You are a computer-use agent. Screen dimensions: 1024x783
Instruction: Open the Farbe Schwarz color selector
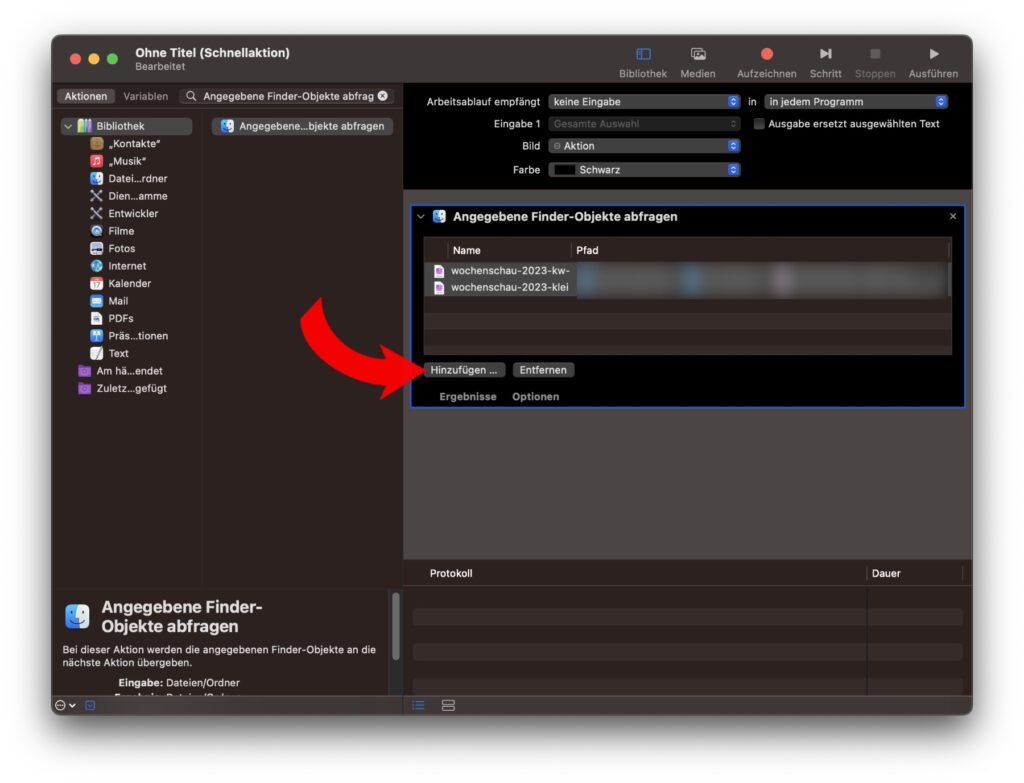pos(644,170)
